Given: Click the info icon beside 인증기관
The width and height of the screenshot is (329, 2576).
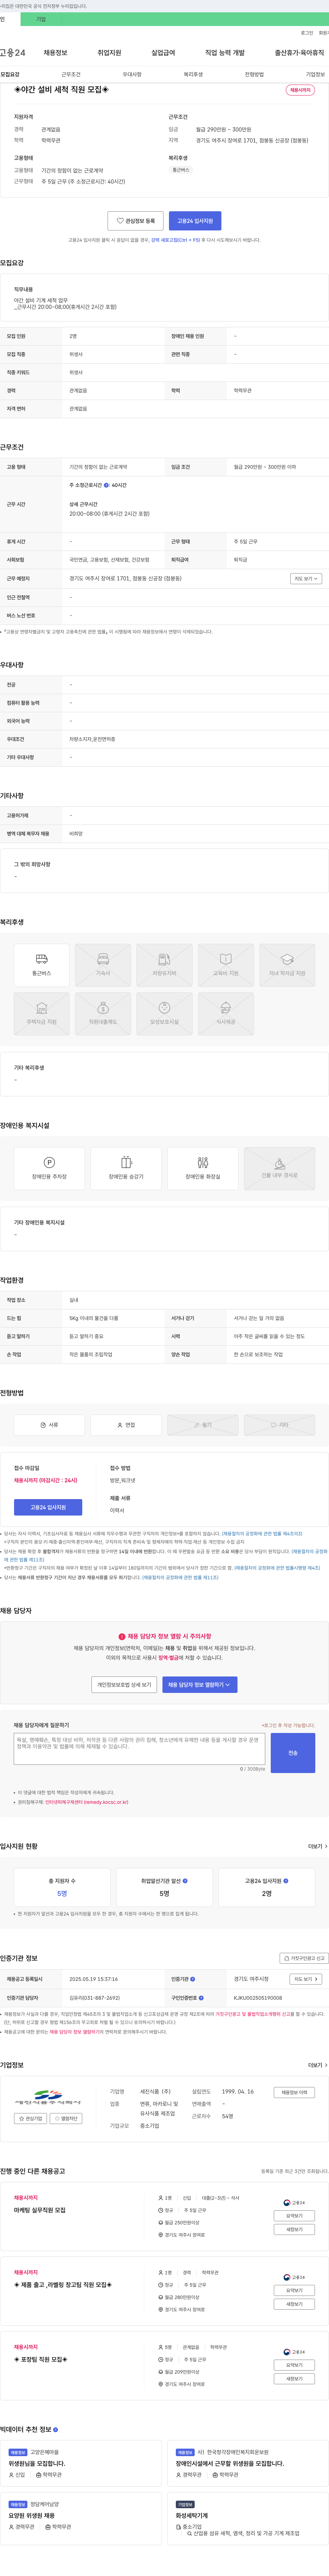Looking at the screenshot, I should pyautogui.click(x=193, y=1979).
